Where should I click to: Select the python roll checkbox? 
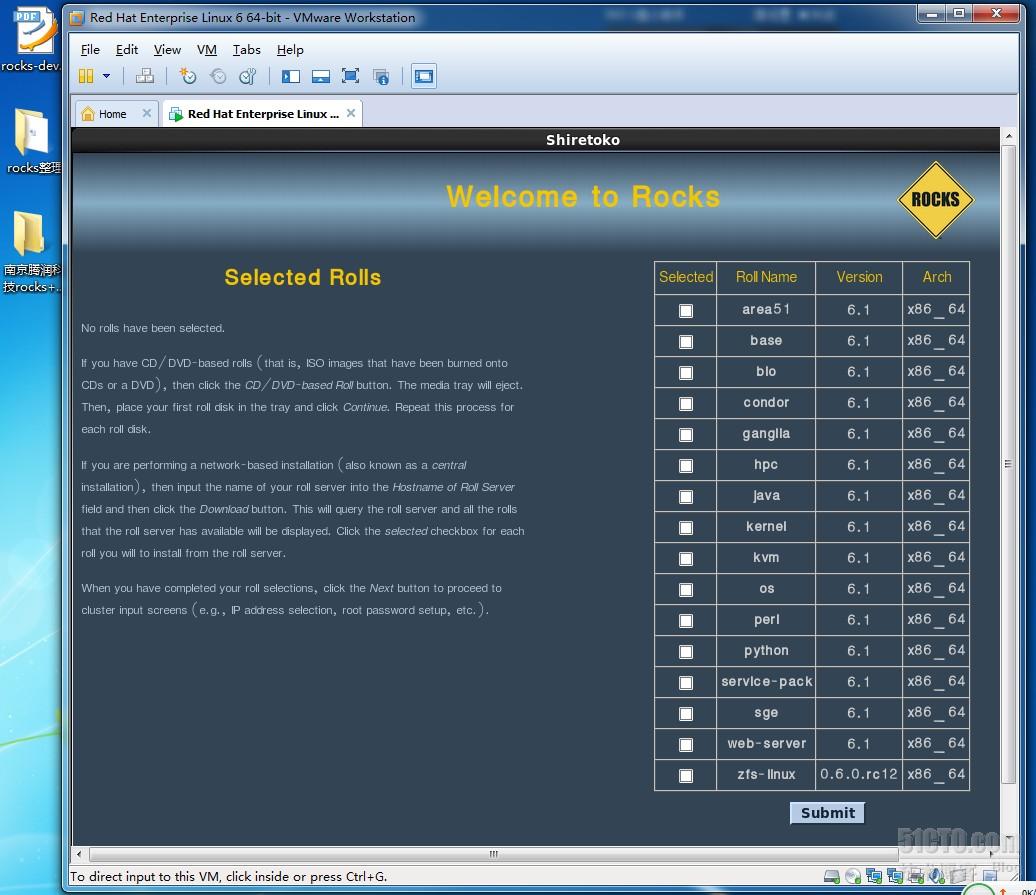(686, 652)
